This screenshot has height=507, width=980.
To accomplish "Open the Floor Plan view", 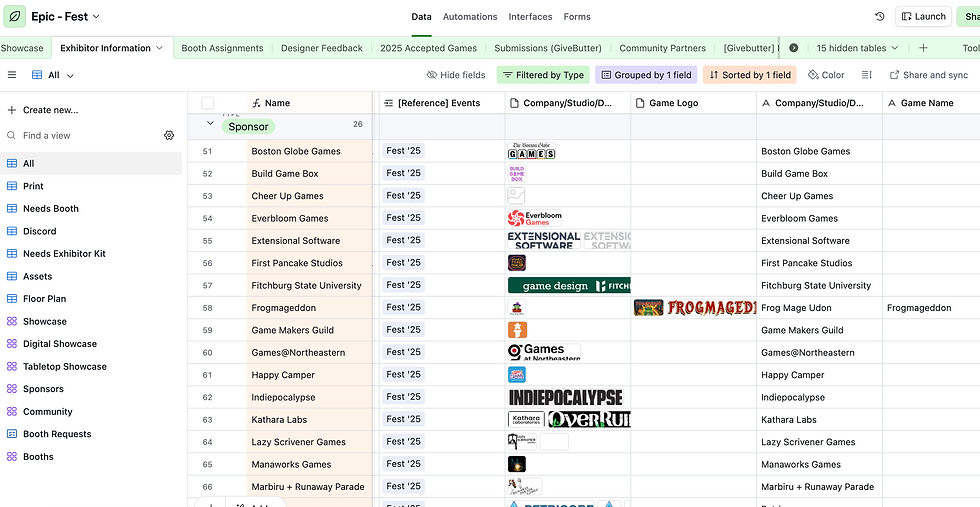I will click(91, 299).
